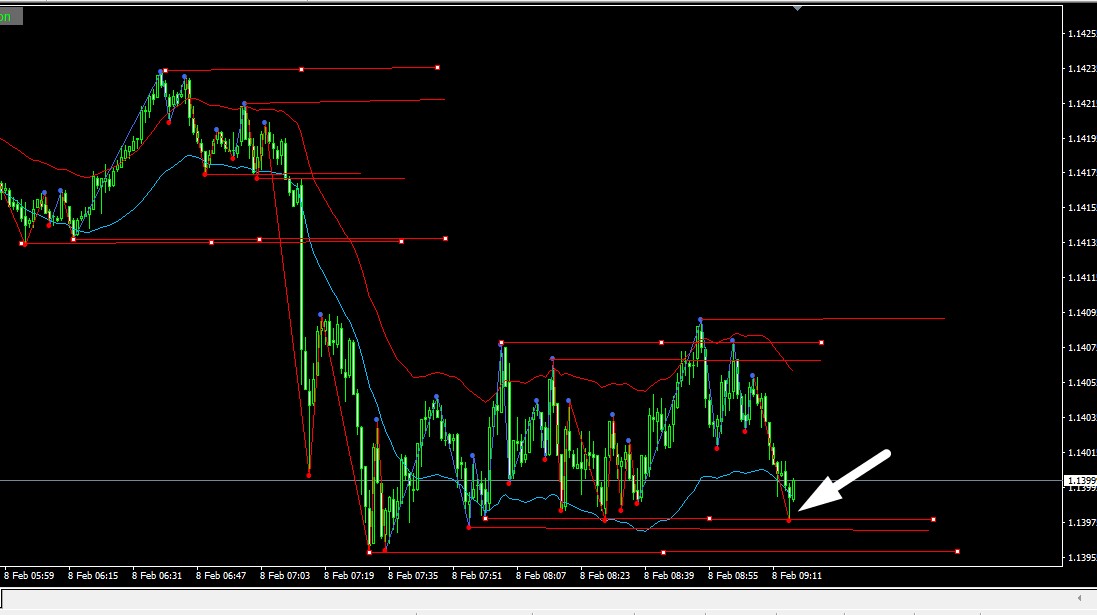Click the gray chart shift triangle marker
The height and width of the screenshot is (615, 1097).
tap(797, 8)
